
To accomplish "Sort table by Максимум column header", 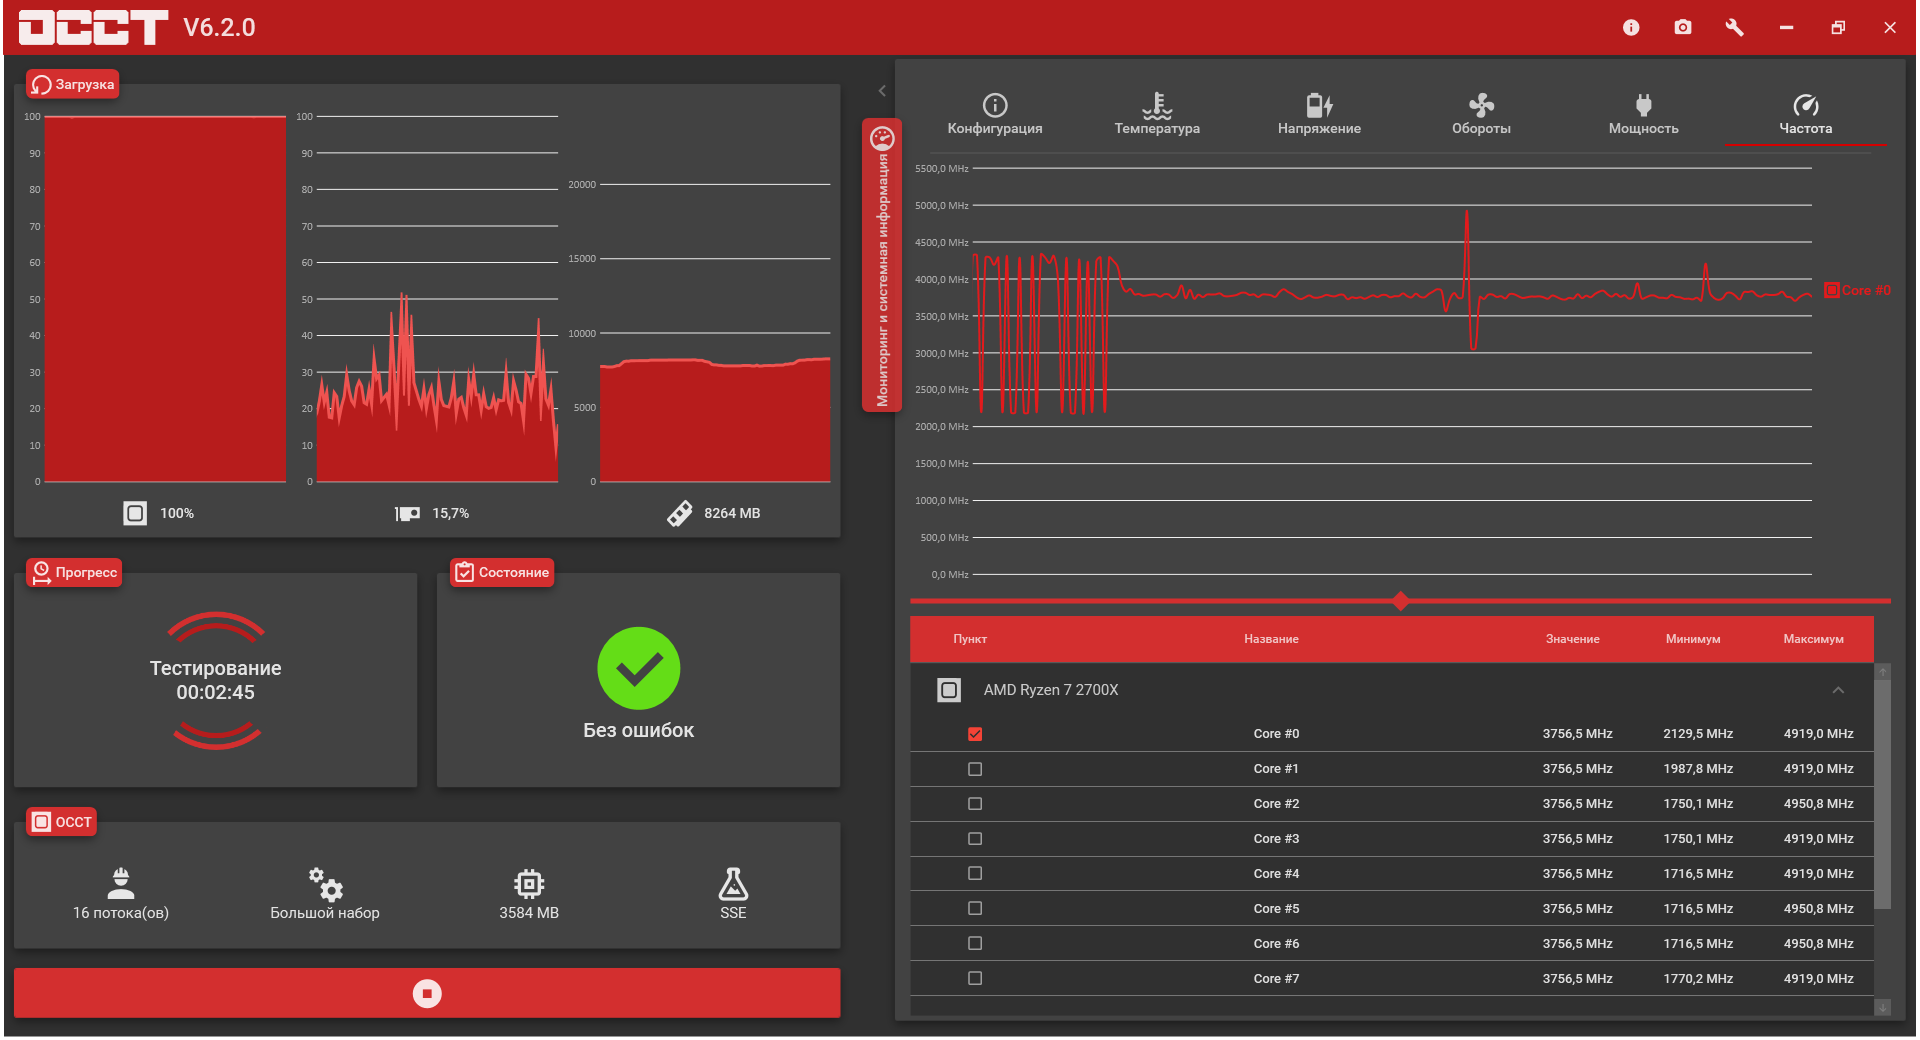I will click(1813, 639).
